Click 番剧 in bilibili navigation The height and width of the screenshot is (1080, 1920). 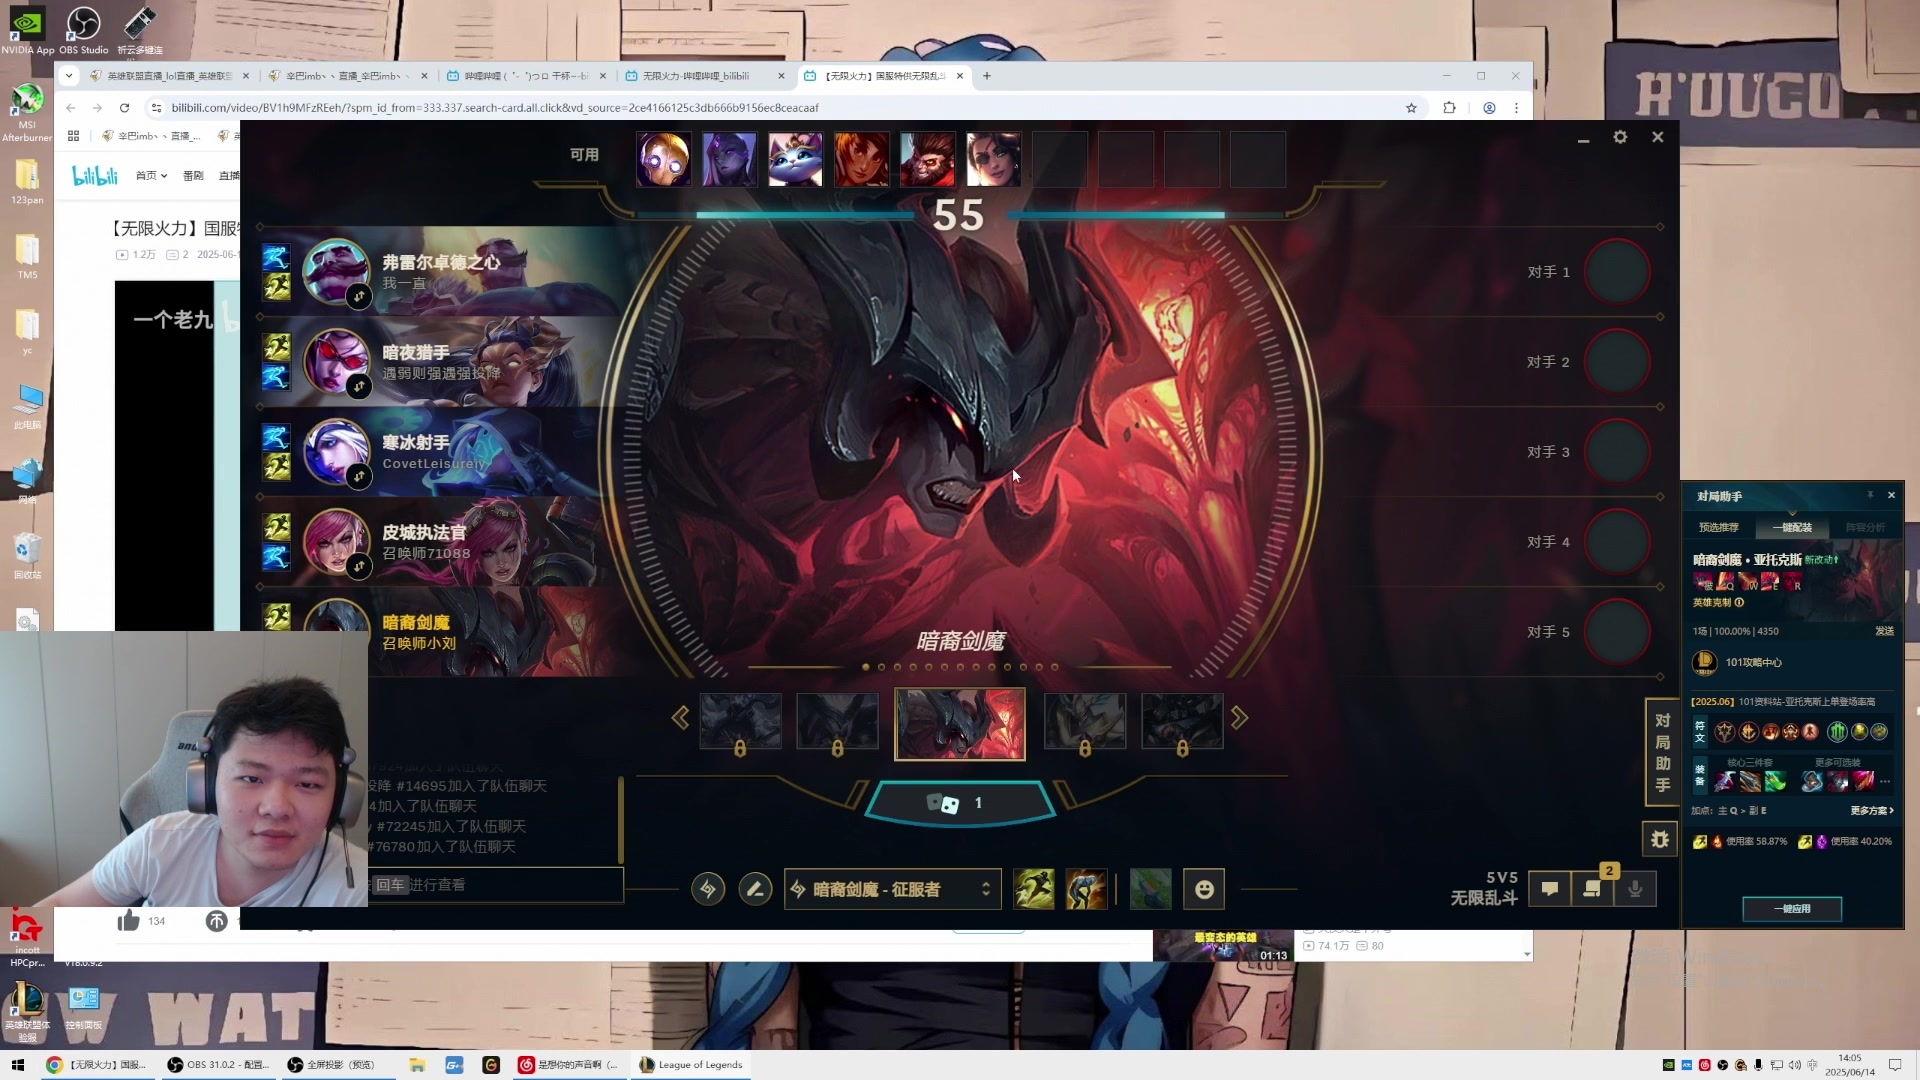pyautogui.click(x=193, y=176)
